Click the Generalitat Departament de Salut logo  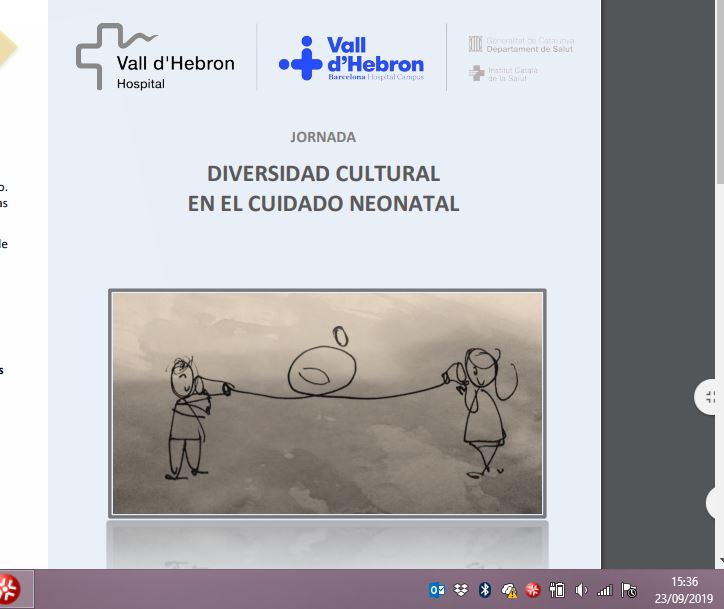pyautogui.click(x=521, y=44)
